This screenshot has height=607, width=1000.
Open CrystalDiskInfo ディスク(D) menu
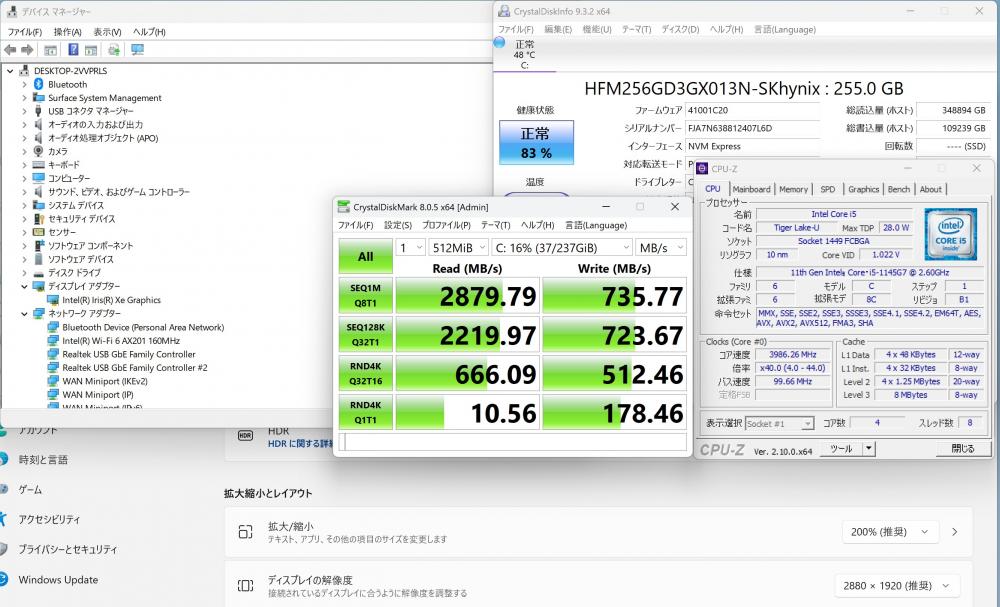coord(680,29)
